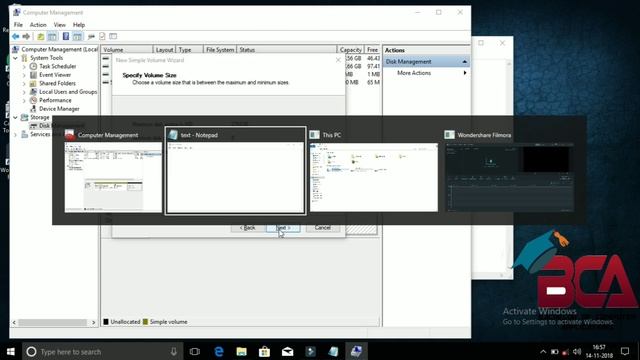Open Microsoft Edge from taskbar
640x360 pixels.
(x=219, y=351)
